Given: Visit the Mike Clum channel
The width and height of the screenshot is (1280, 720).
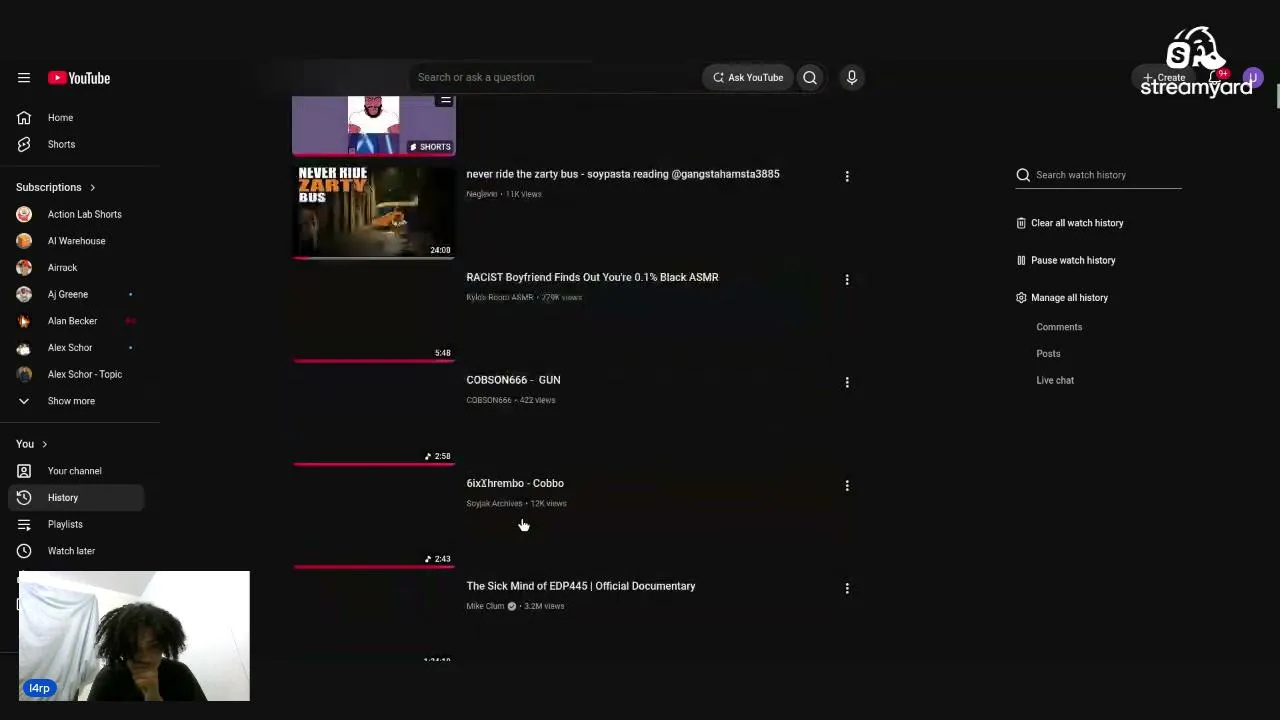Looking at the screenshot, I should [485, 606].
